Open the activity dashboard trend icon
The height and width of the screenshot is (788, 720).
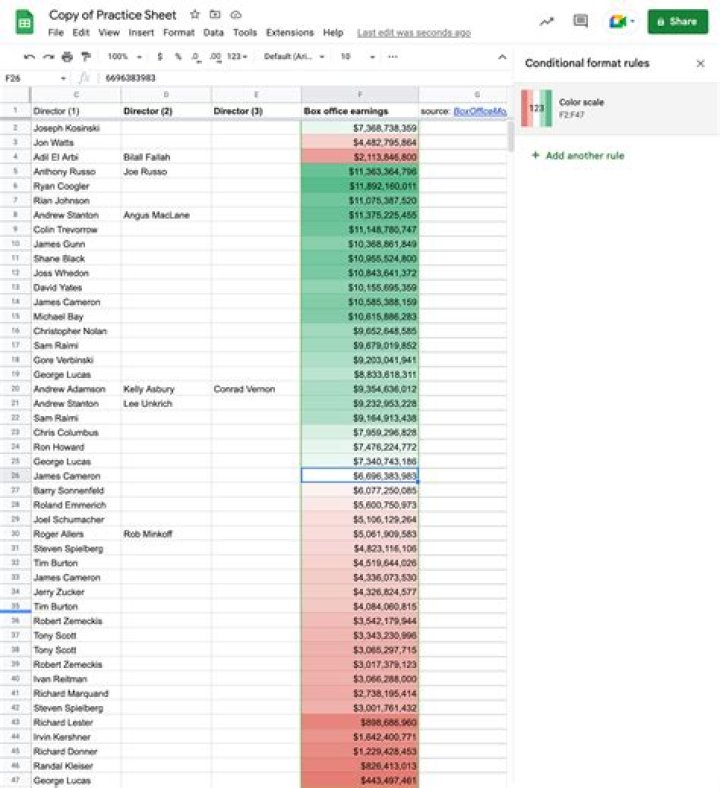(x=547, y=22)
